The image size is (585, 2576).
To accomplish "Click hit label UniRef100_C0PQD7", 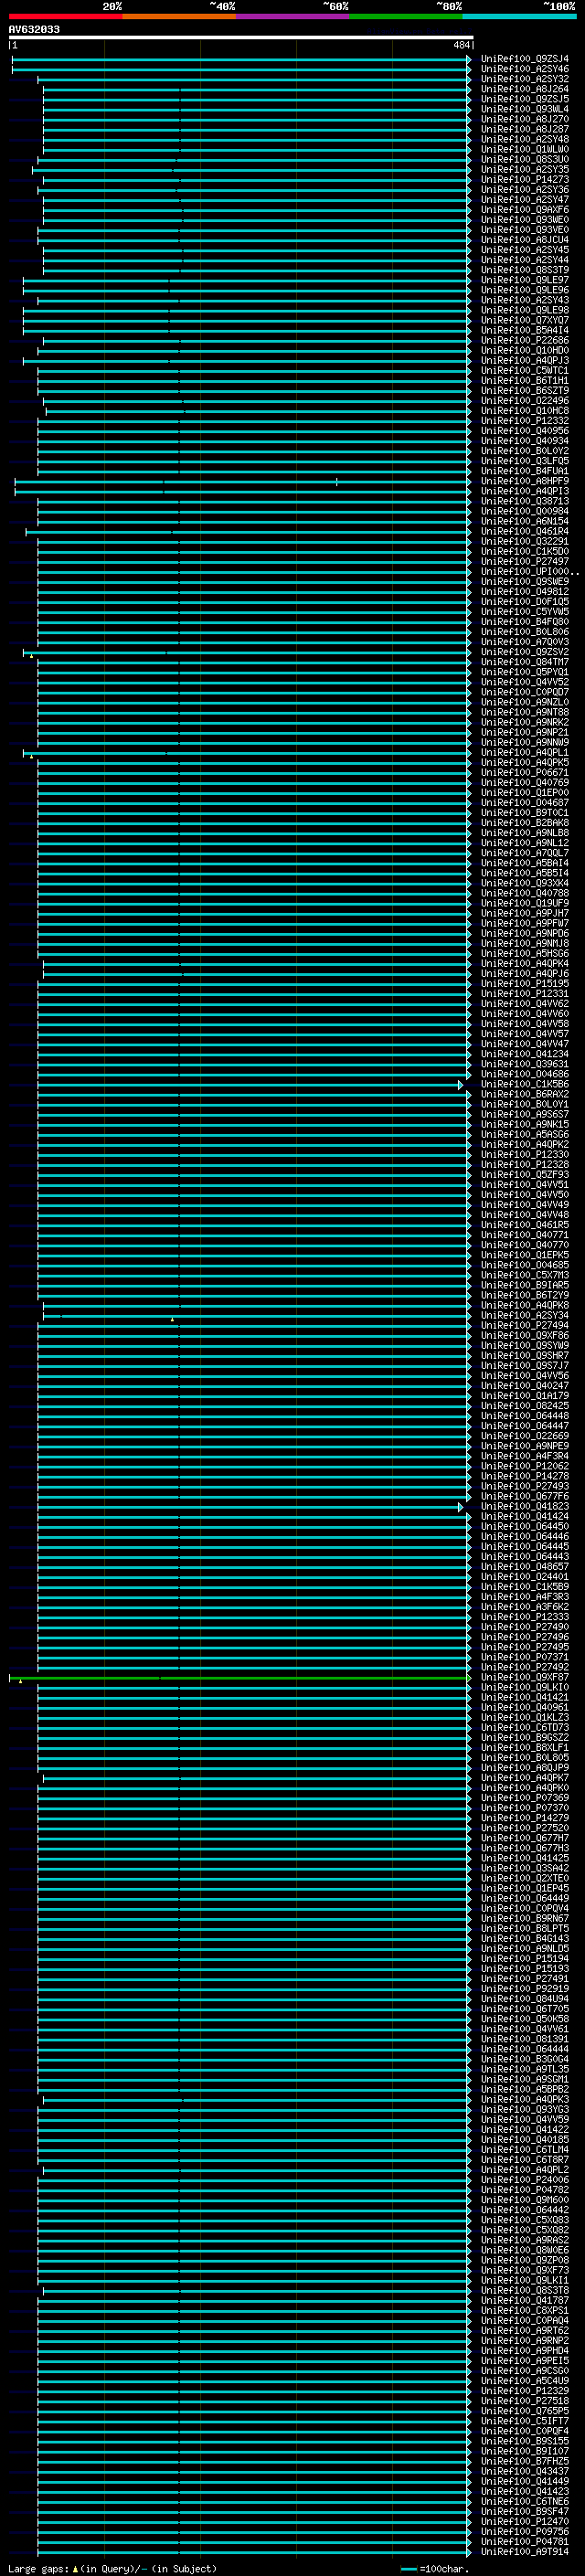I will [525, 693].
